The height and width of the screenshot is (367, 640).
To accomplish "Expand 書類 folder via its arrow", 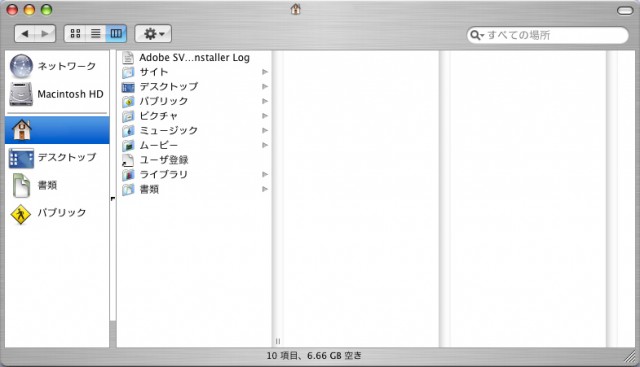I will [265, 189].
